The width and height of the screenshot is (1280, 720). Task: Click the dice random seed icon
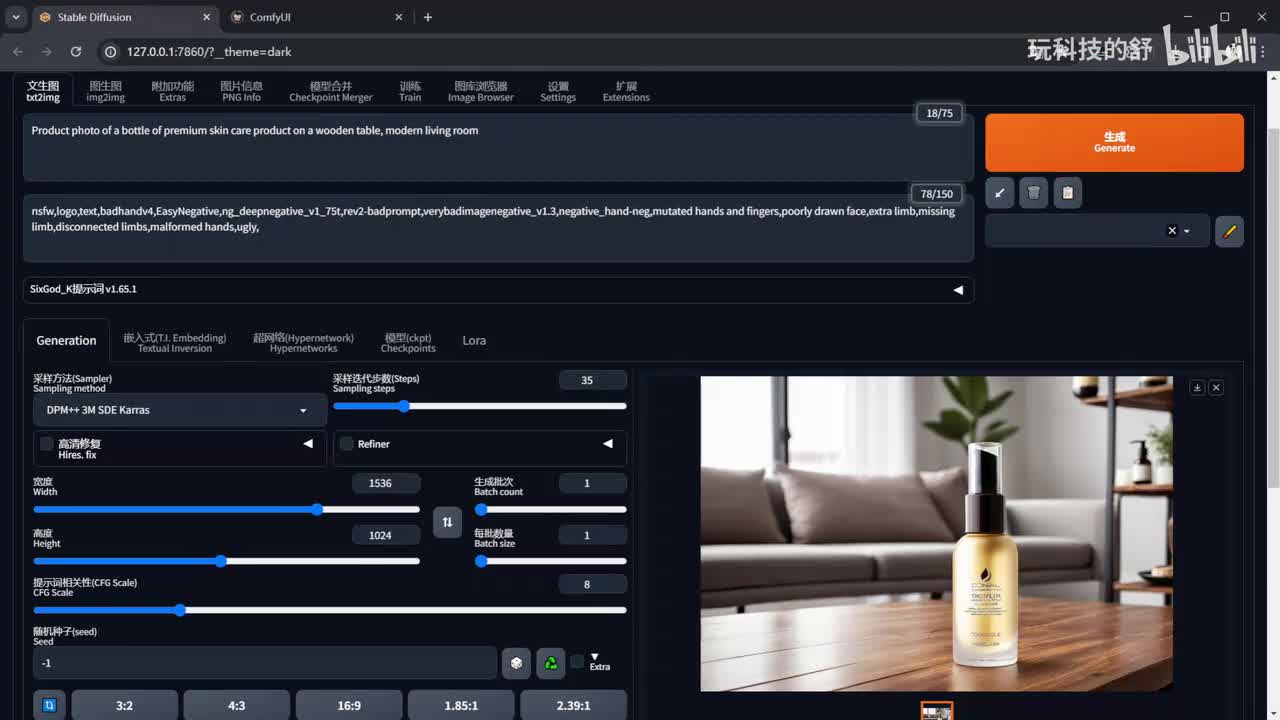[516, 663]
